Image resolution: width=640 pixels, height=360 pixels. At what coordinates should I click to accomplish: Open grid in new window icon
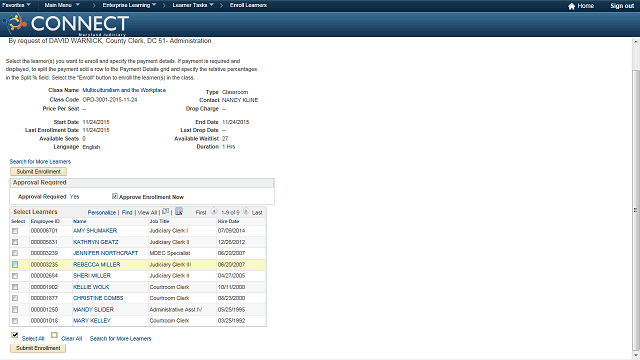[x=165, y=211]
